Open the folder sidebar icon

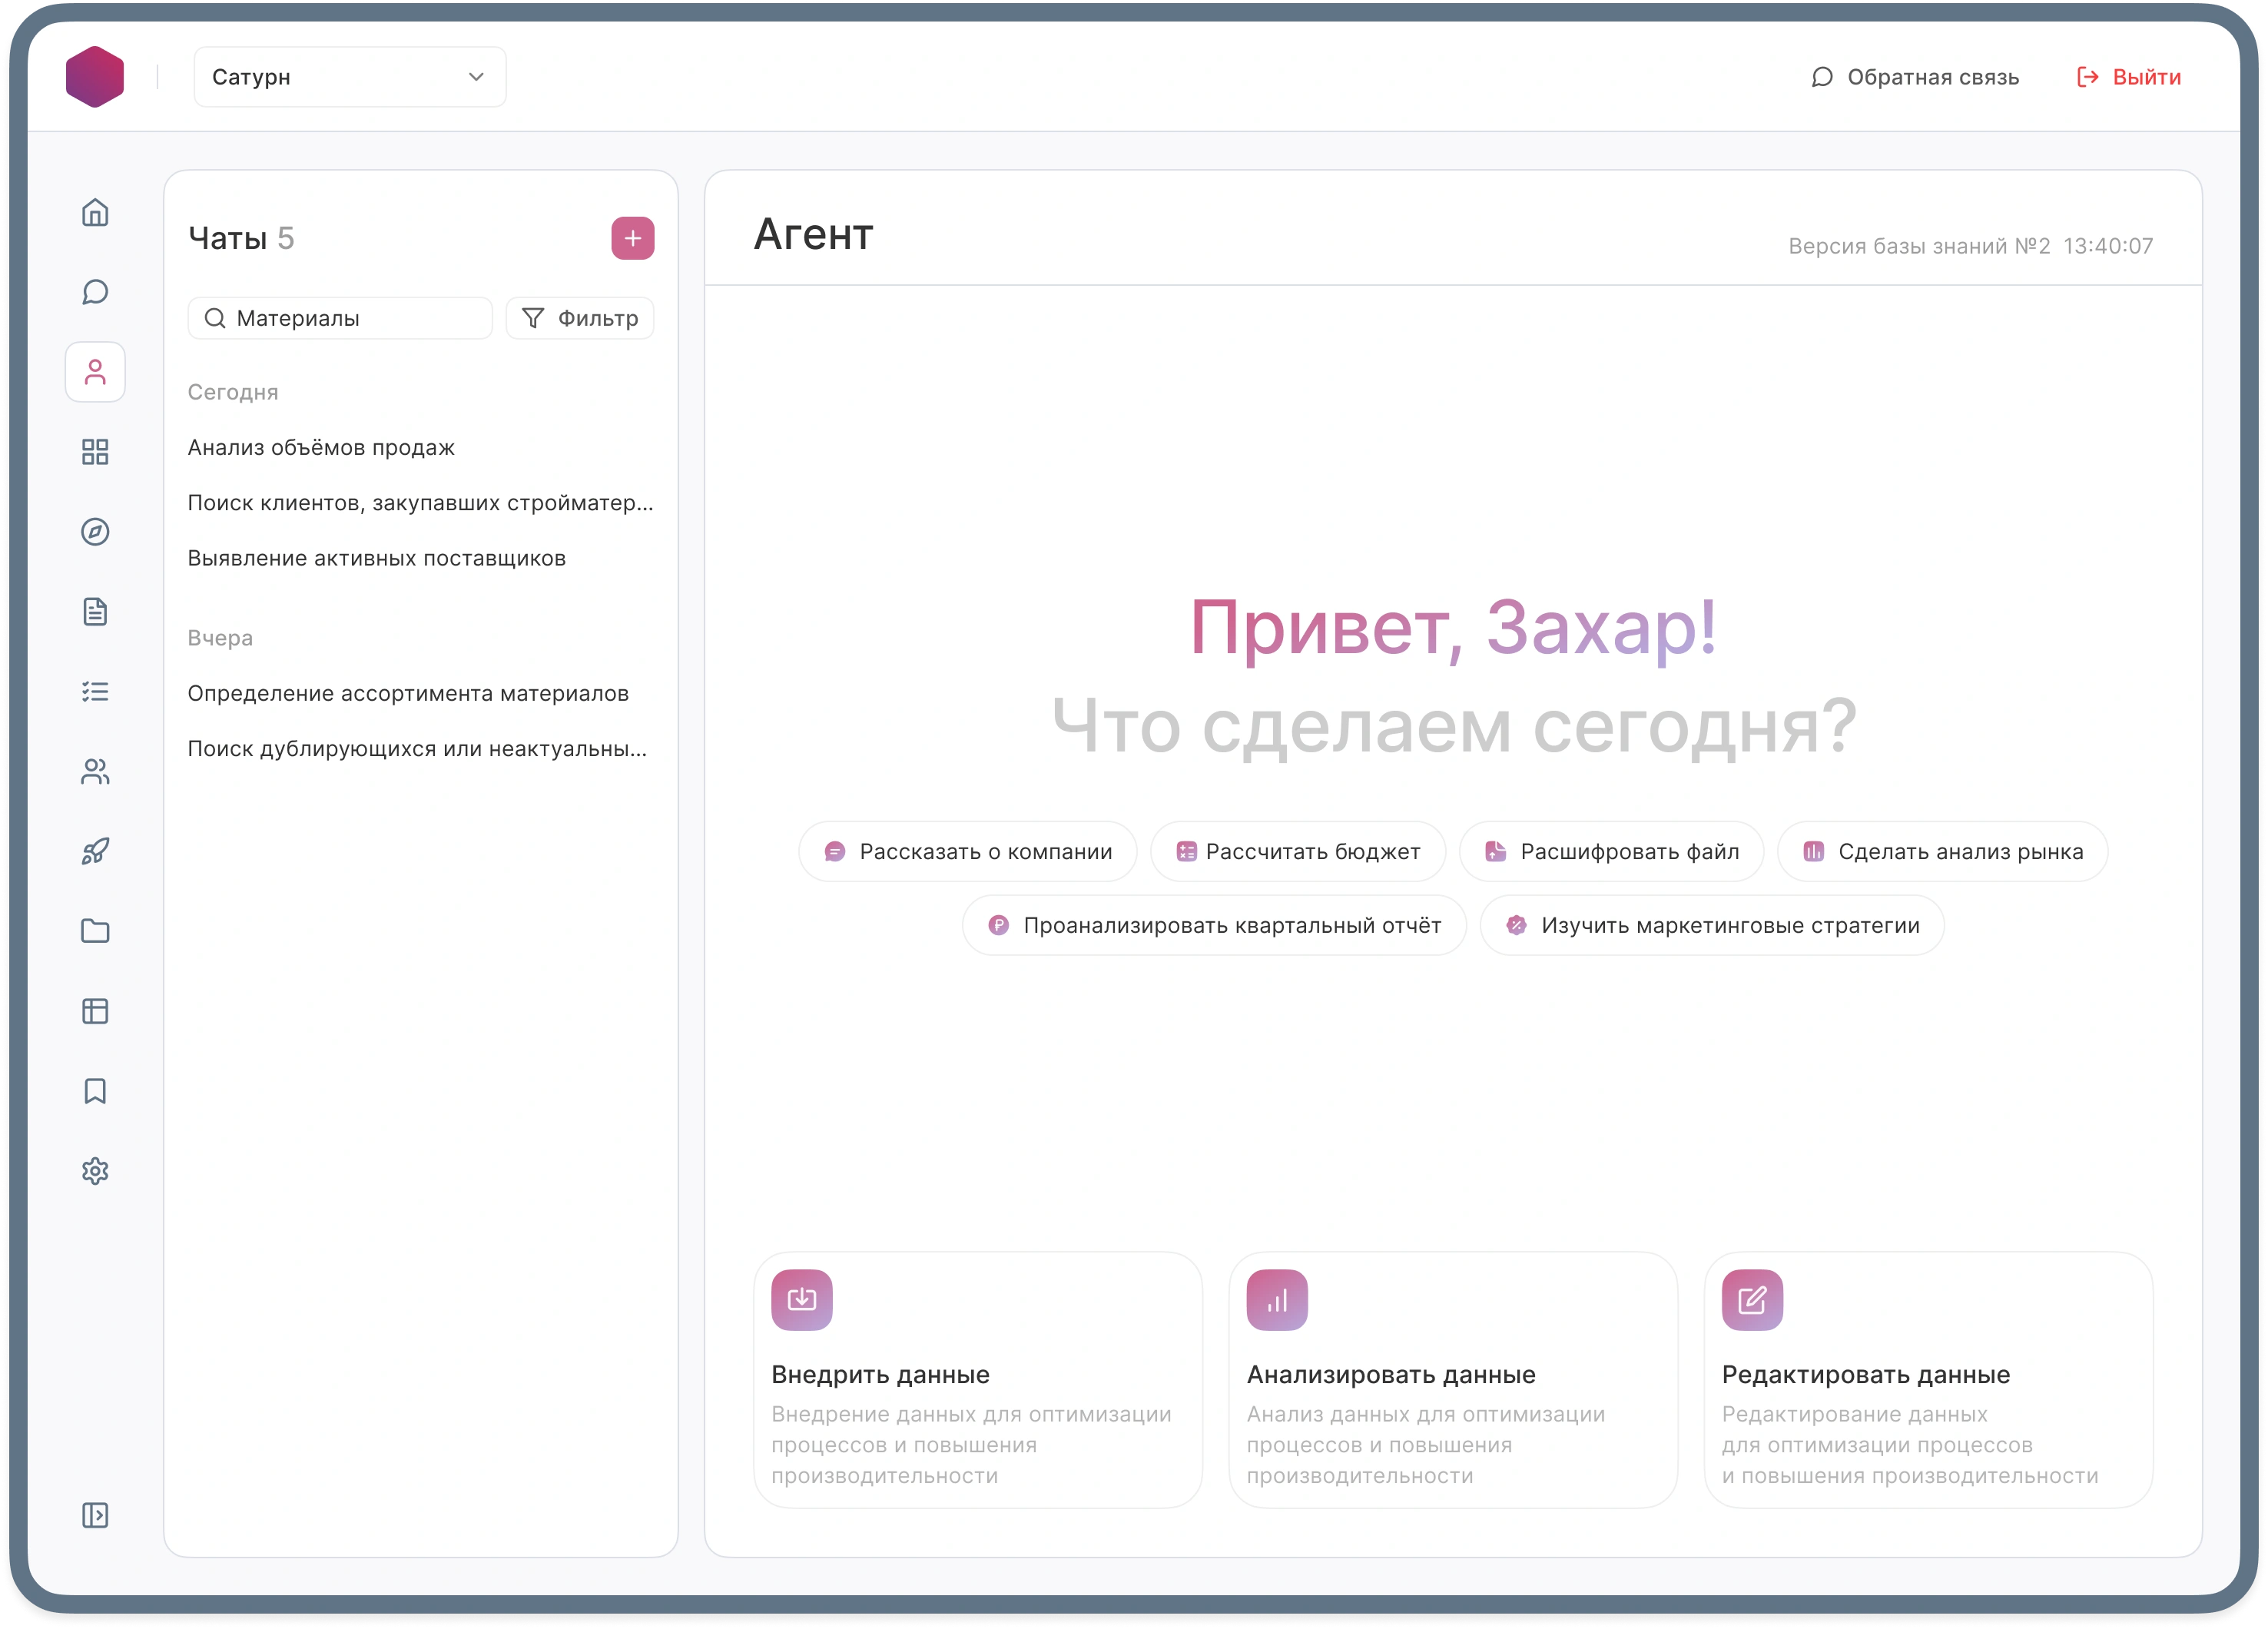95,932
